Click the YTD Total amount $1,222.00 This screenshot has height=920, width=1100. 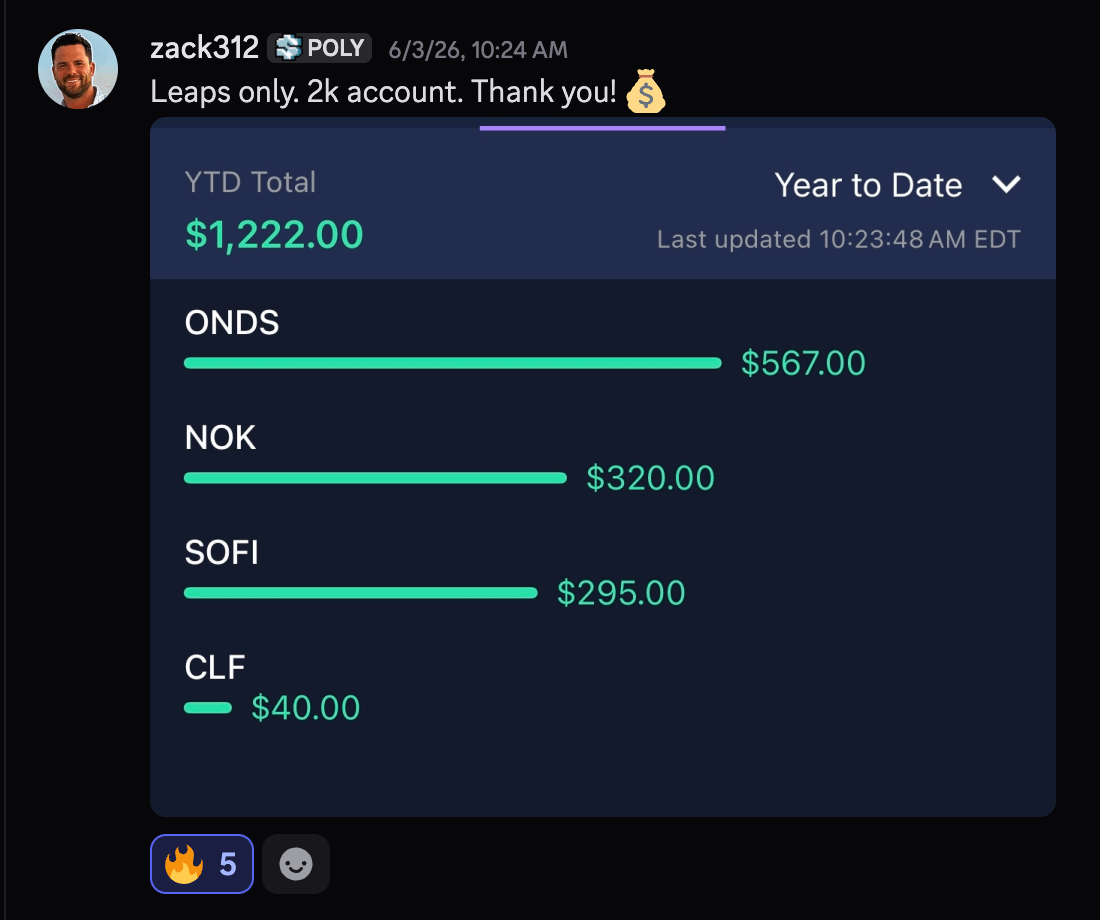(274, 234)
